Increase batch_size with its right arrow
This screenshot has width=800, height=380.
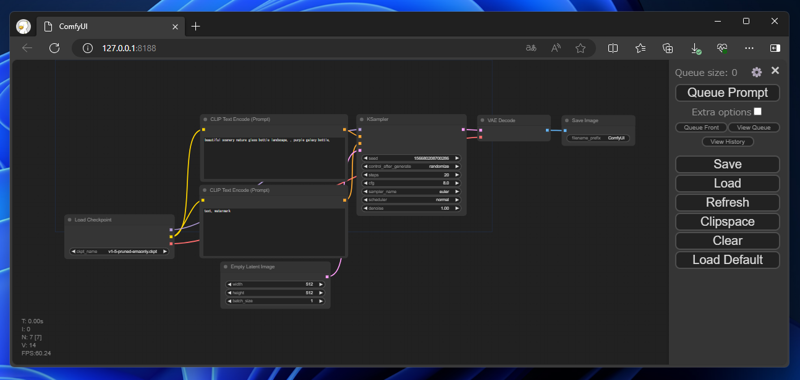pyautogui.click(x=320, y=301)
